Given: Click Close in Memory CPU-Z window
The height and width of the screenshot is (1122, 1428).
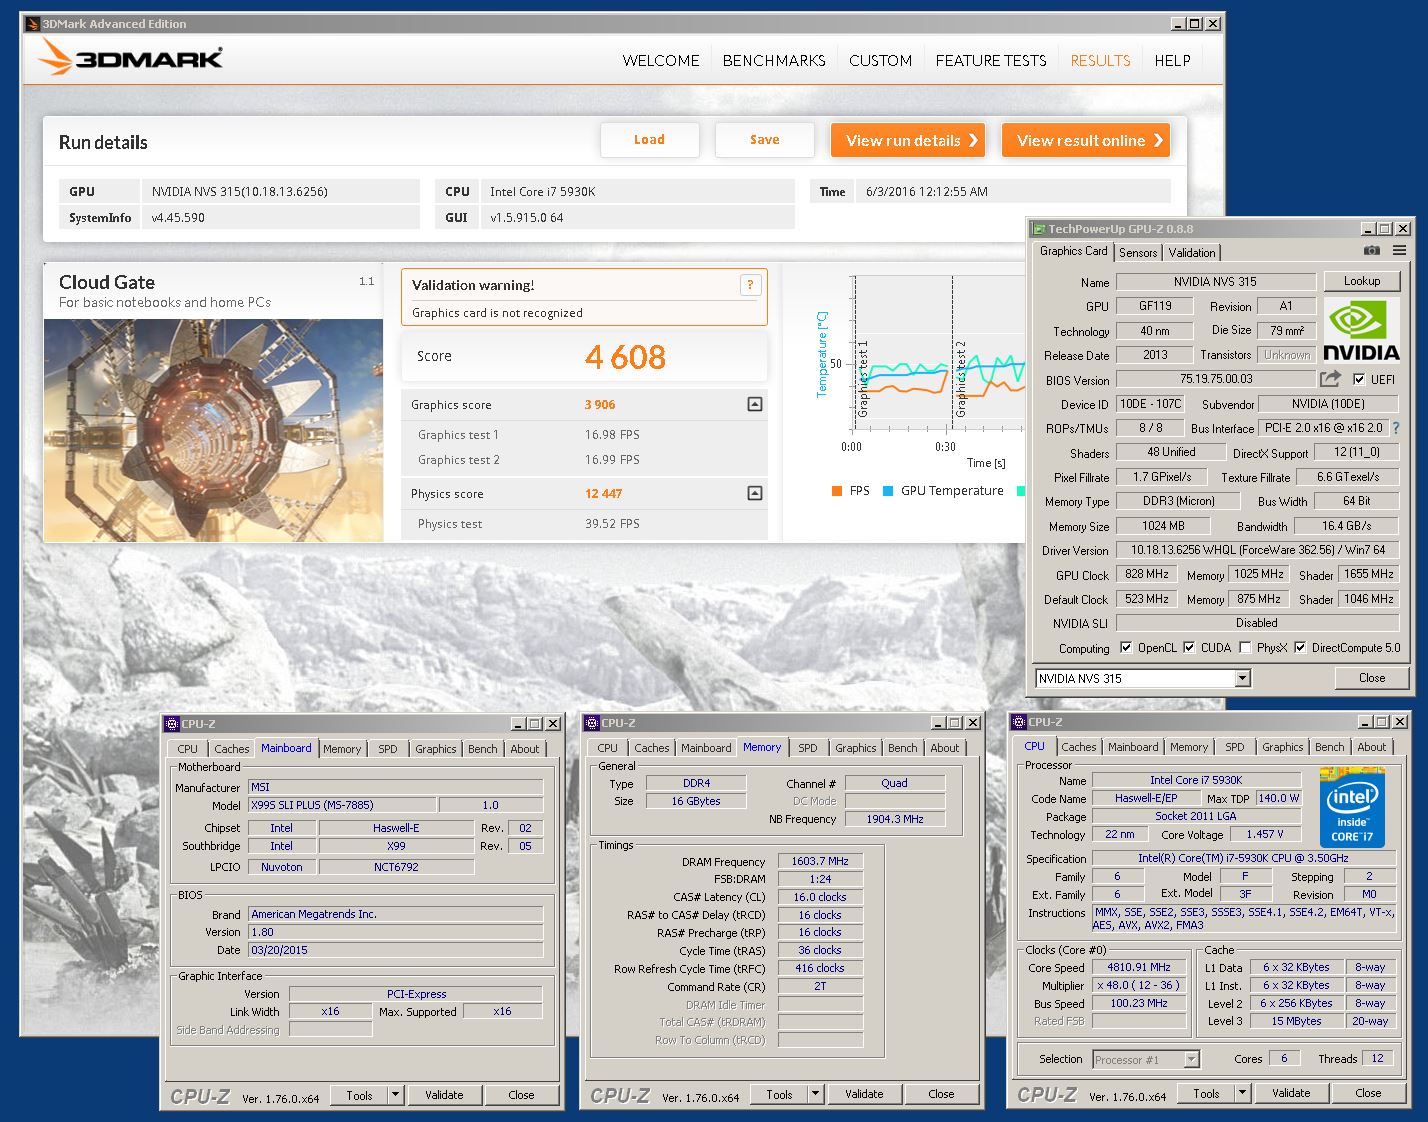Looking at the screenshot, I should (941, 1094).
